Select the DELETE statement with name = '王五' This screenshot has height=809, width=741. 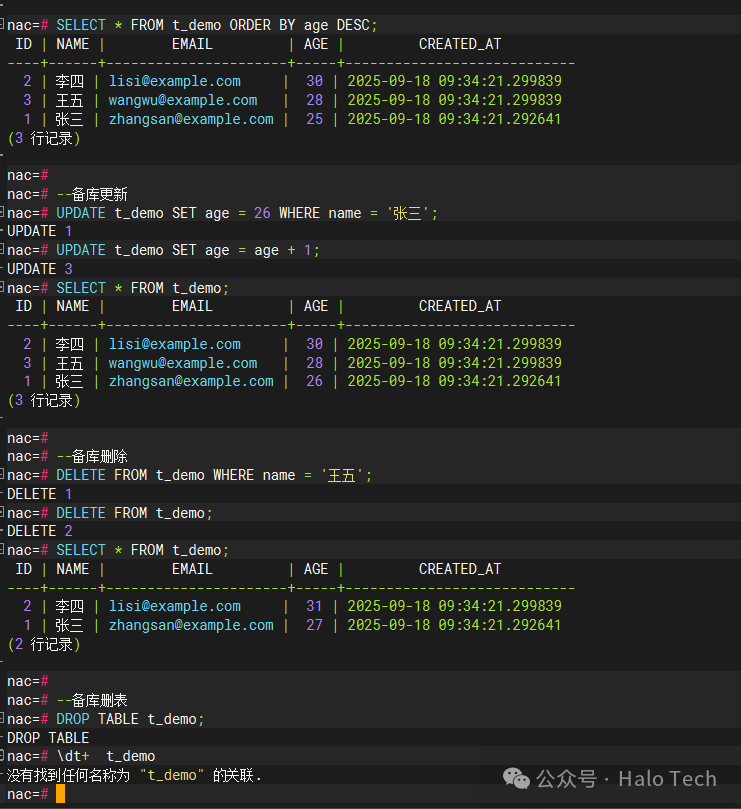(189, 475)
